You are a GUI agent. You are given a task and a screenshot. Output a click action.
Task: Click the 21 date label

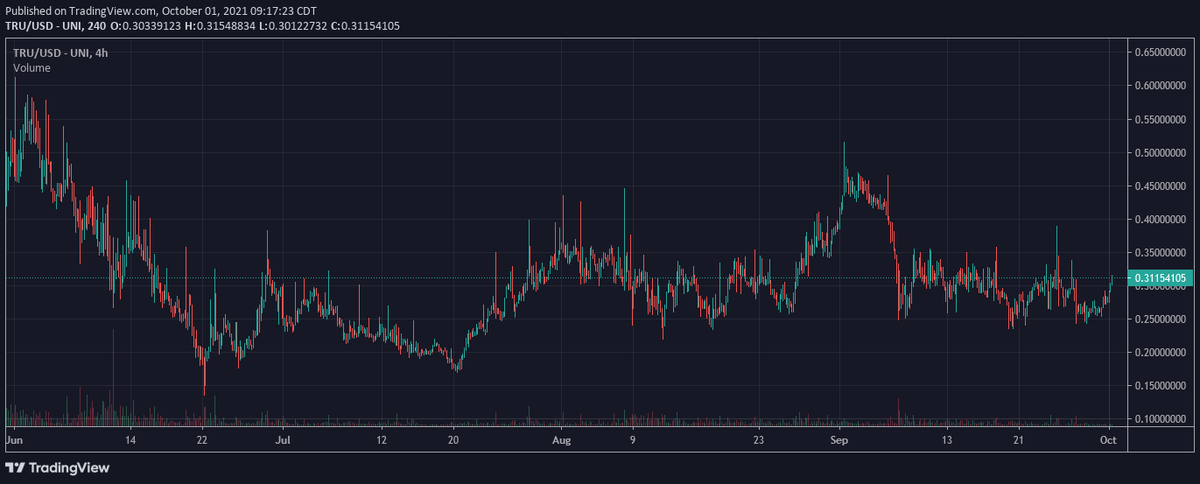pos(1019,439)
